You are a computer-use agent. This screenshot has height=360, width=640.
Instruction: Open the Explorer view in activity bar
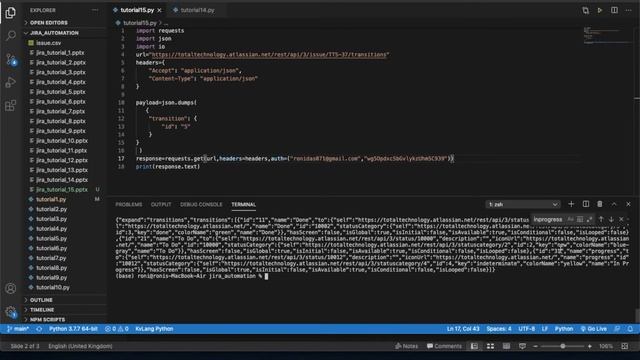11,13
